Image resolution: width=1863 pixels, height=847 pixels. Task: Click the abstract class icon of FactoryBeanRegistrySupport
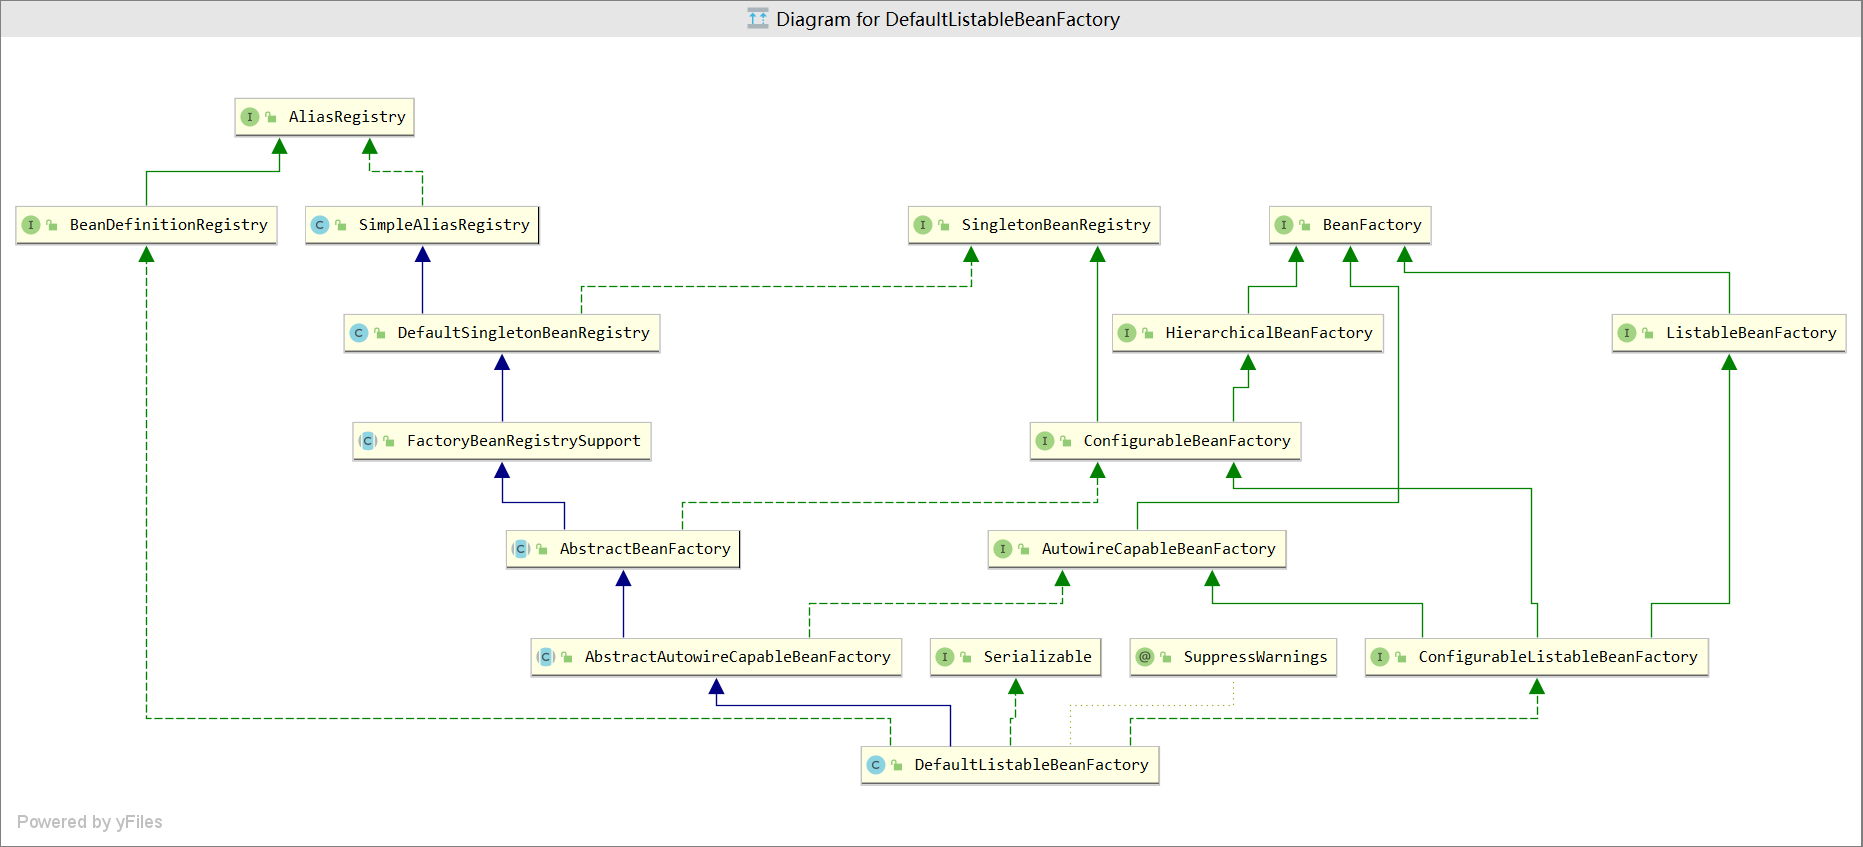(x=368, y=441)
